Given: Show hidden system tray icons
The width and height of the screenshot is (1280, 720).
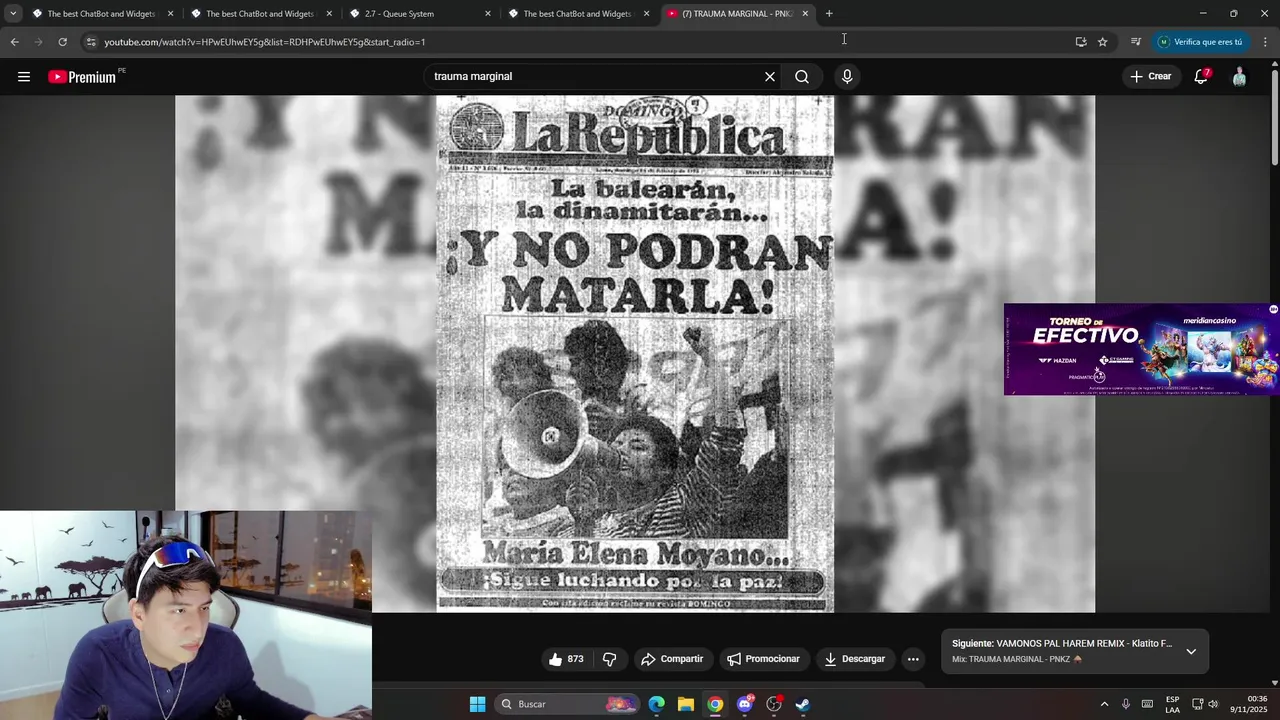Looking at the screenshot, I should click(x=1104, y=704).
